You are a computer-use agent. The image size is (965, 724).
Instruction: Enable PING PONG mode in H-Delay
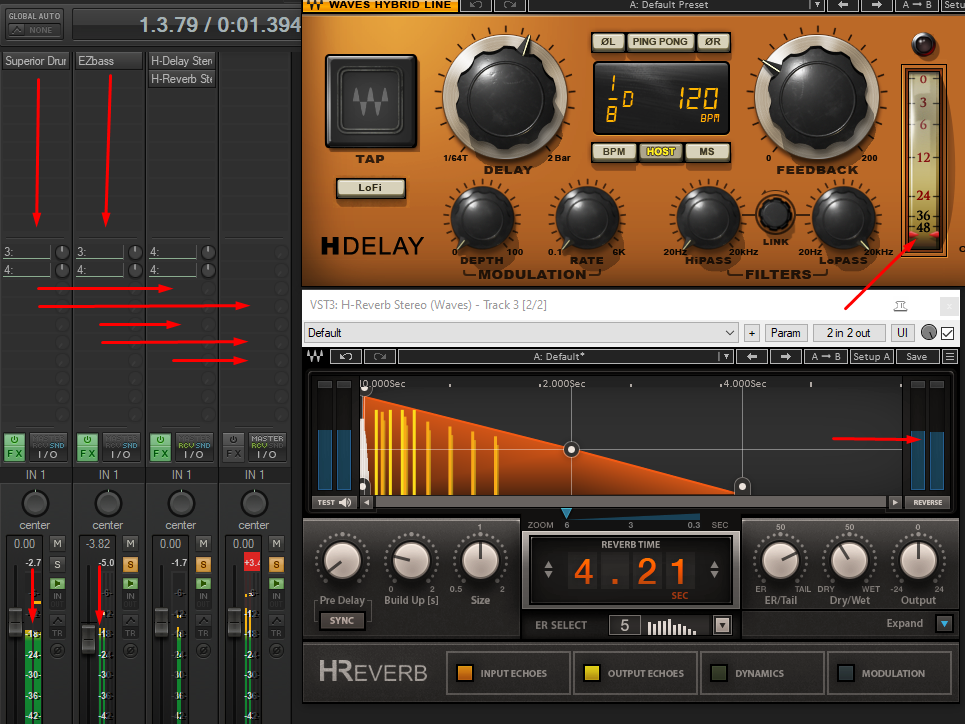(x=660, y=42)
